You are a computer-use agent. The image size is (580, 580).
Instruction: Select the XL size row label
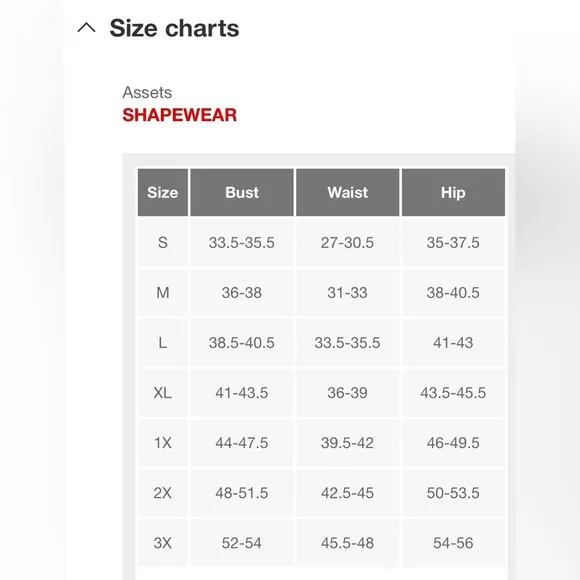pos(163,393)
